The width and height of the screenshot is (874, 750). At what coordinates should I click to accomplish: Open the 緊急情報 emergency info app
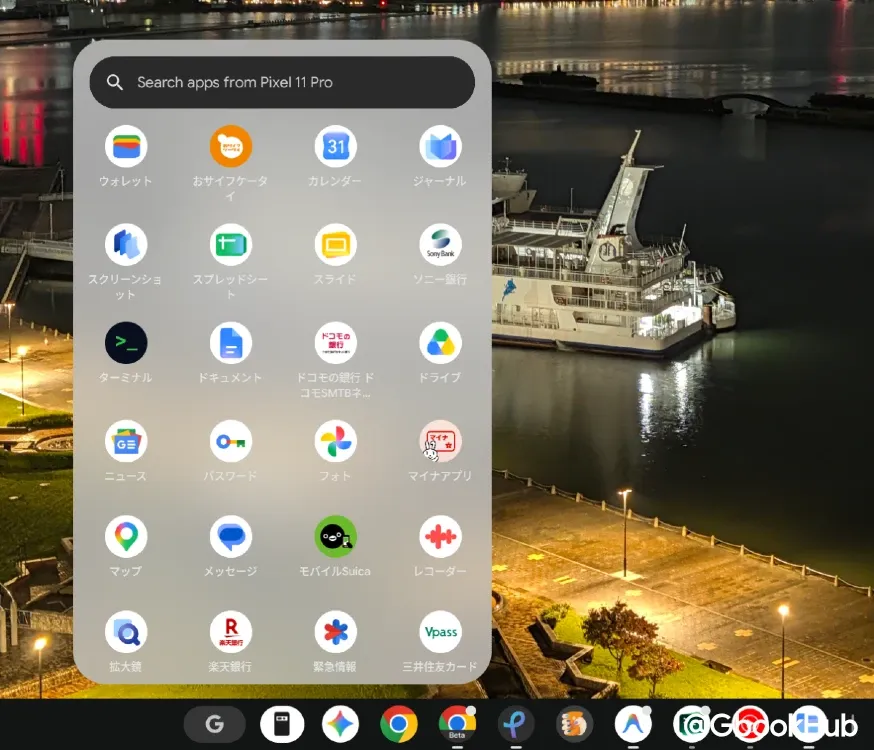tap(336, 632)
